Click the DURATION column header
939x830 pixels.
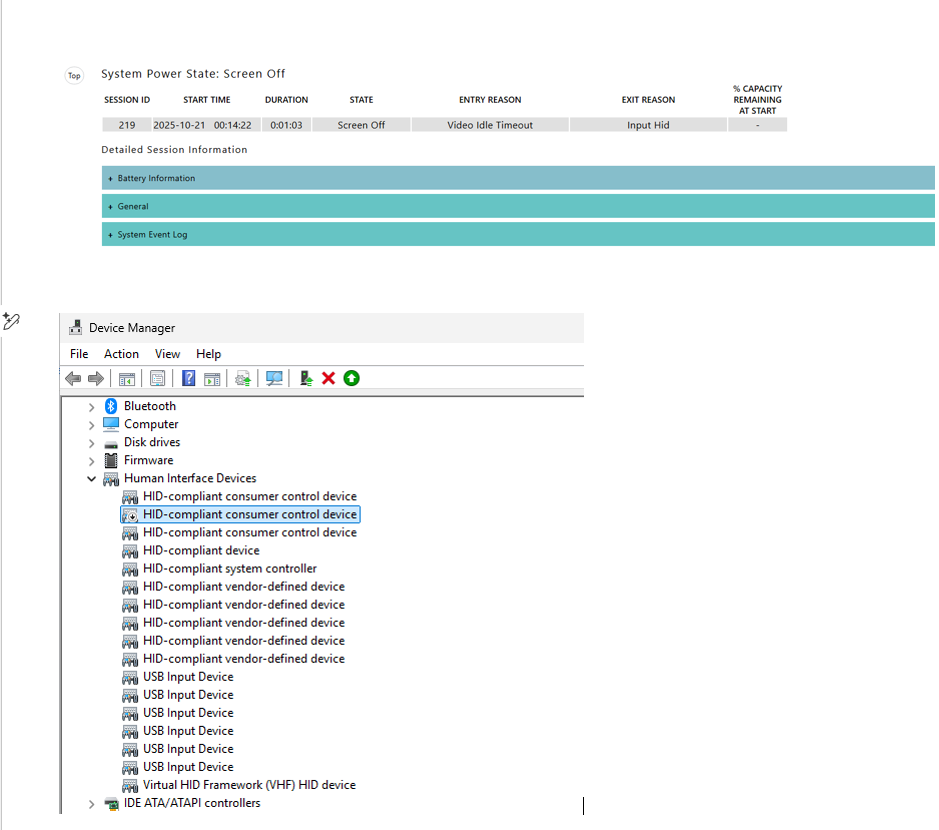286,100
